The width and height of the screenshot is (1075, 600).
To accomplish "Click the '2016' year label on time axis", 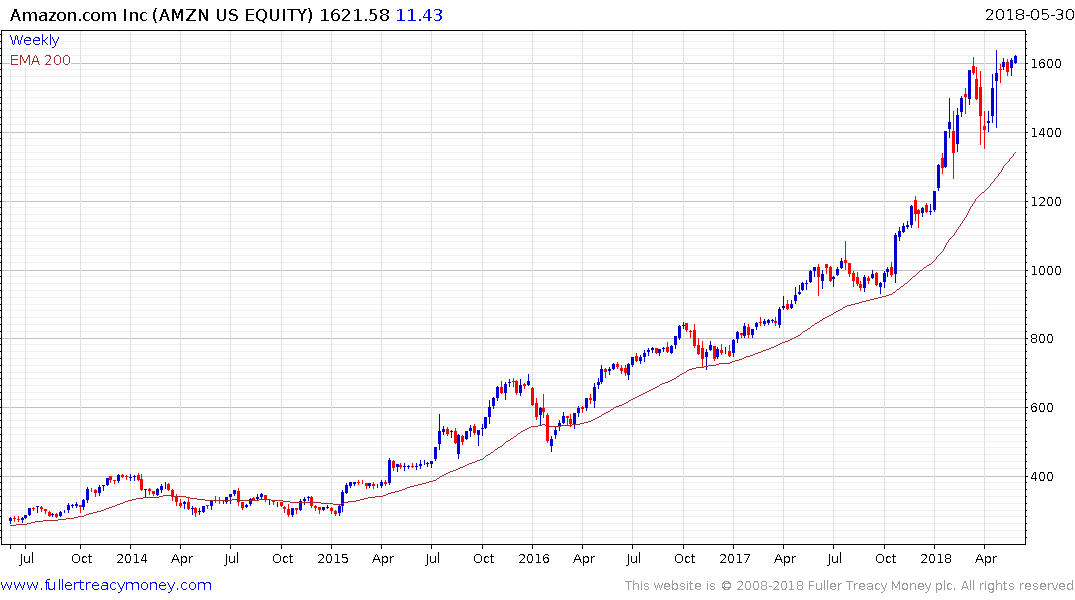I will [534, 559].
